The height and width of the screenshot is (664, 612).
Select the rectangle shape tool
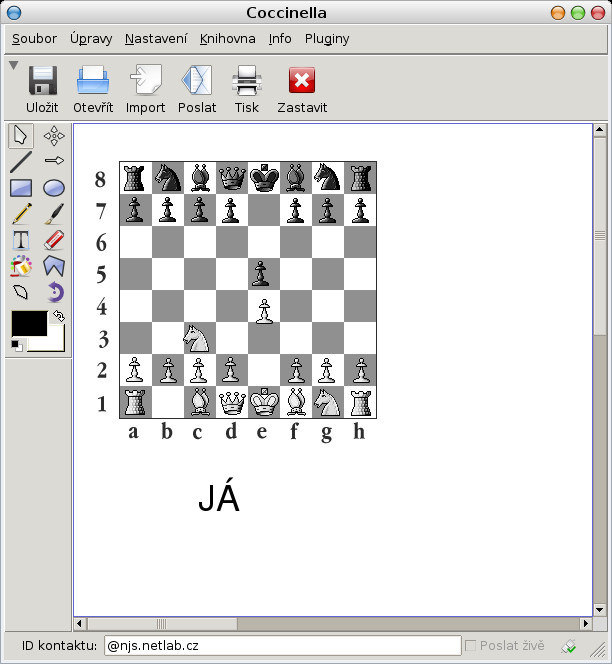click(21, 188)
